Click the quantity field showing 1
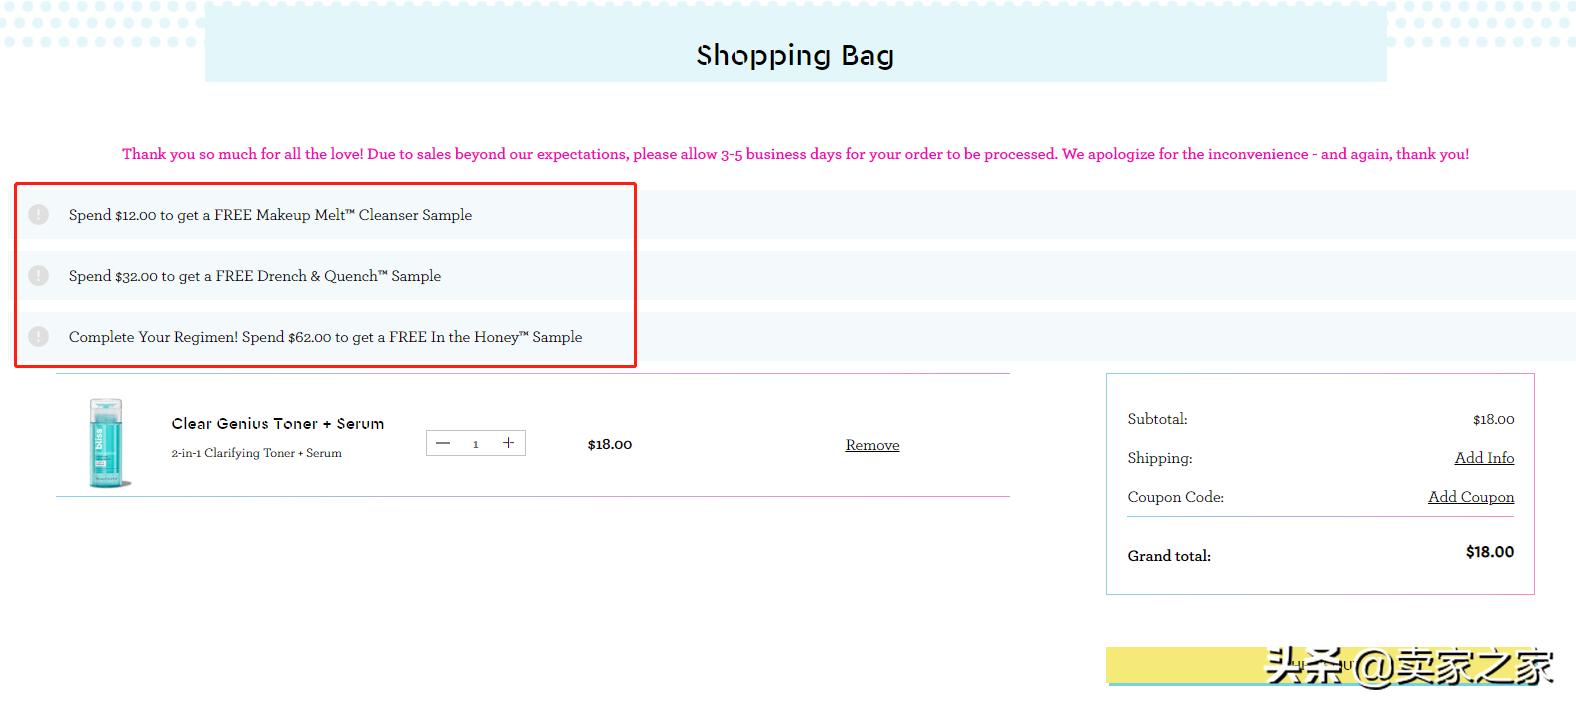The width and height of the screenshot is (1576, 708). (476, 444)
